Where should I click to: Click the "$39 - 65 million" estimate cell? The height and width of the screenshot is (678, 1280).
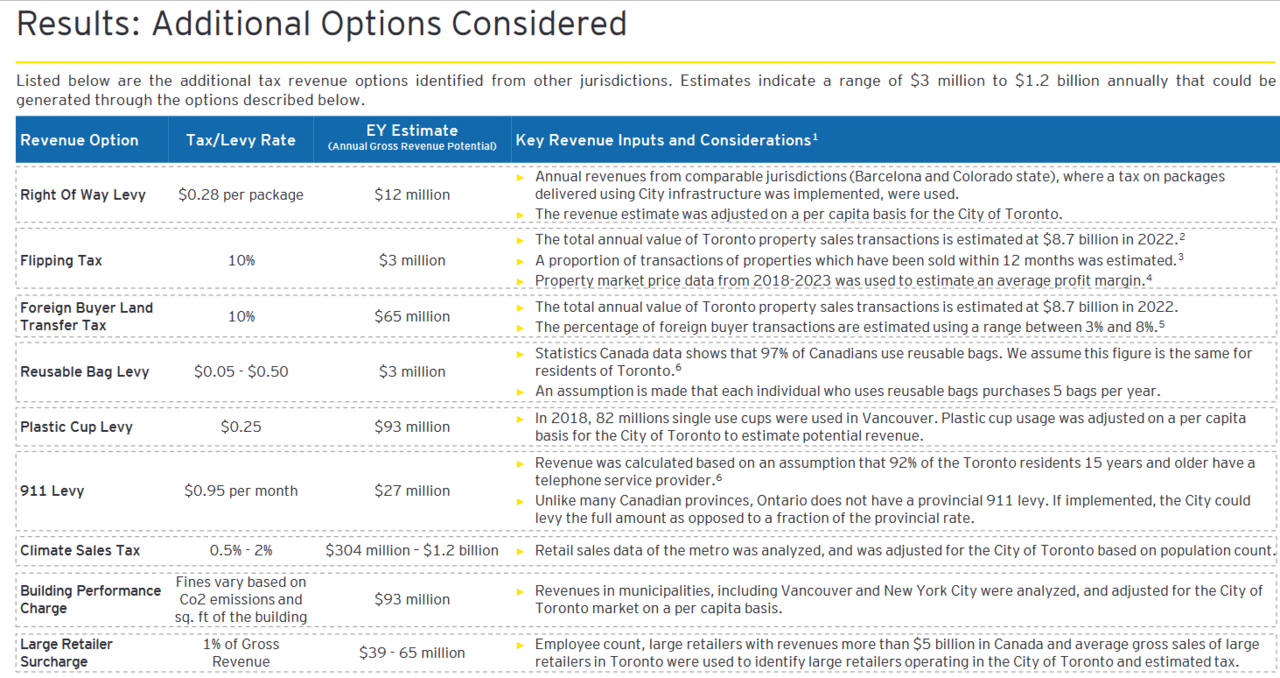point(412,653)
